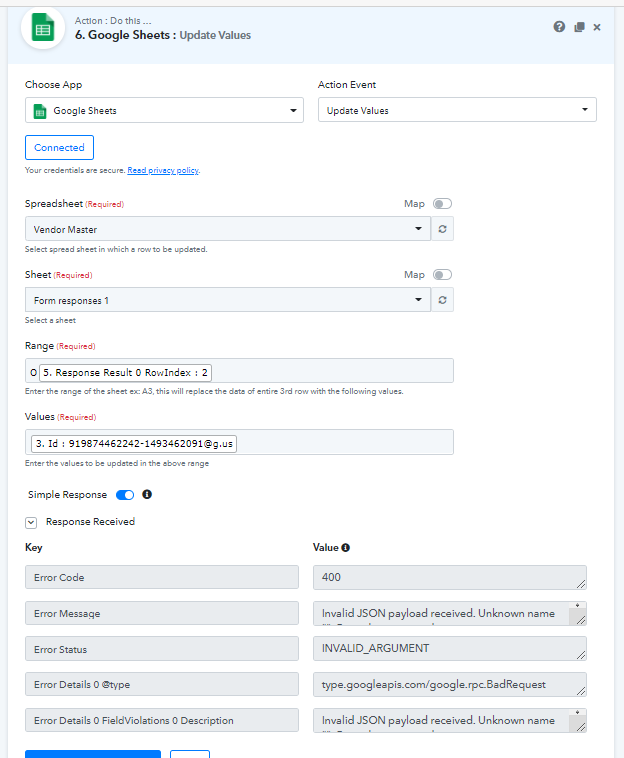The width and height of the screenshot is (624, 758).
Task: Click the clone step icon
Action: (x=579, y=27)
